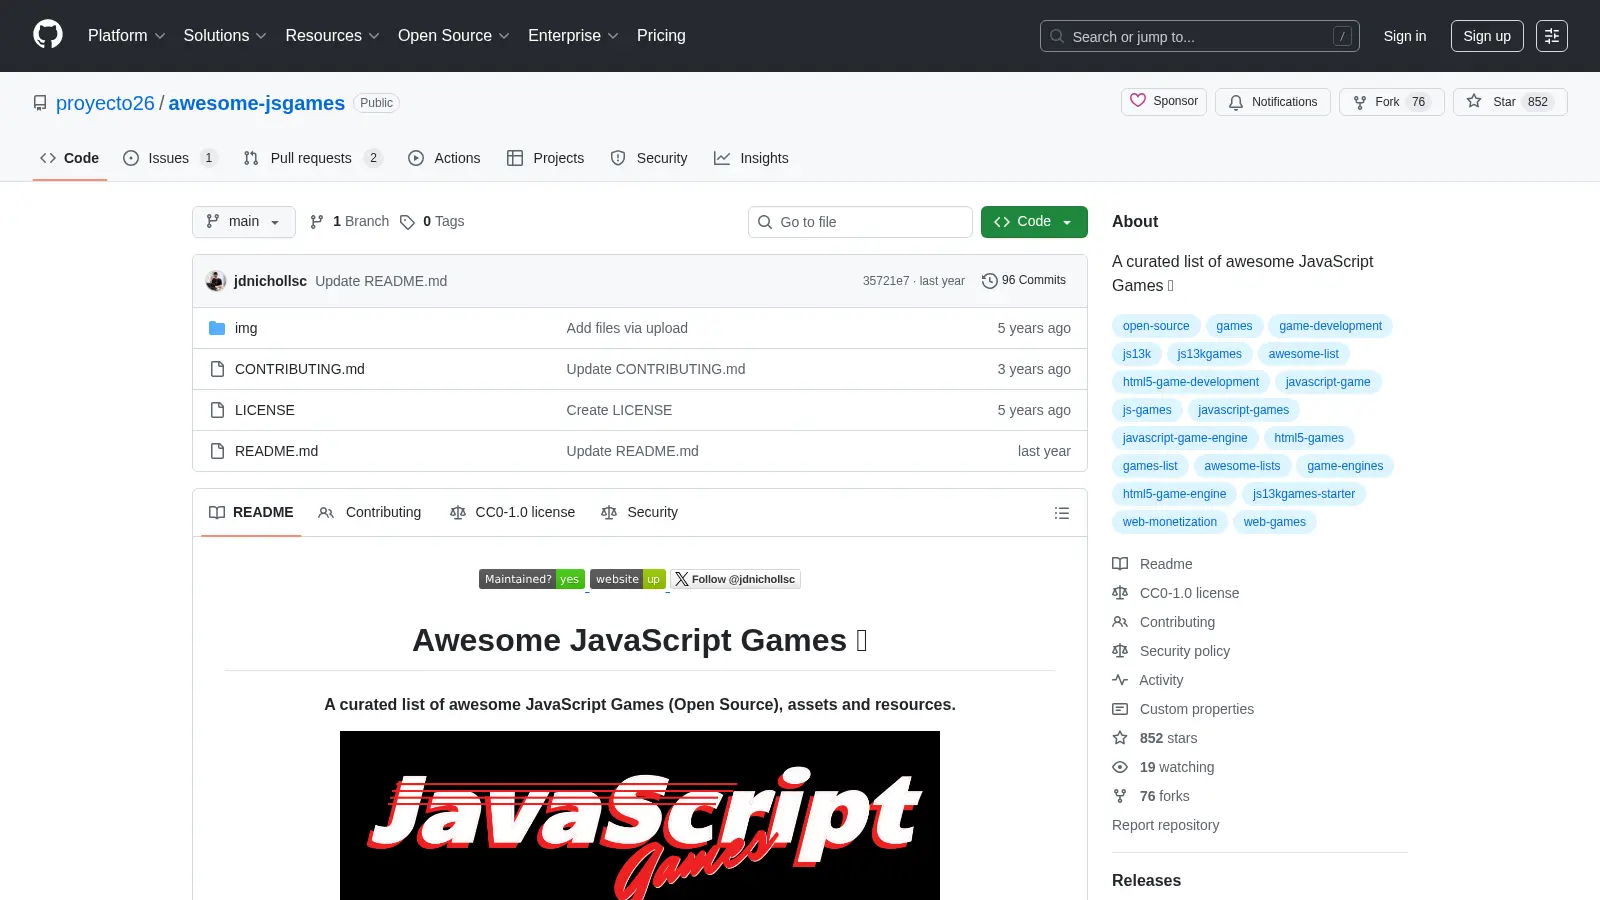Click the Search or jump to field
The width and height of the screenshot is (1600, 900).
(1200, 36)
